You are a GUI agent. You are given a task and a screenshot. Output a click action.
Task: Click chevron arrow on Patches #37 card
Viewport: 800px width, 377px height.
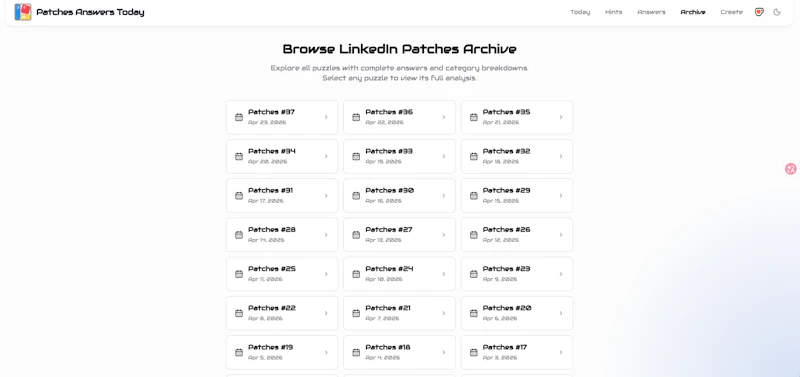point(326,117)
